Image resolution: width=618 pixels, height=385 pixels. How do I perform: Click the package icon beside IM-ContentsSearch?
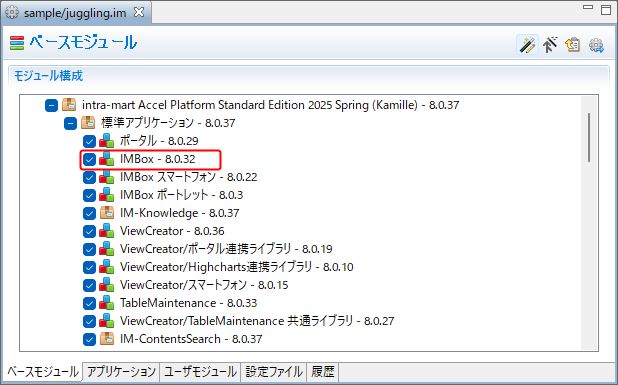(107, 339)
